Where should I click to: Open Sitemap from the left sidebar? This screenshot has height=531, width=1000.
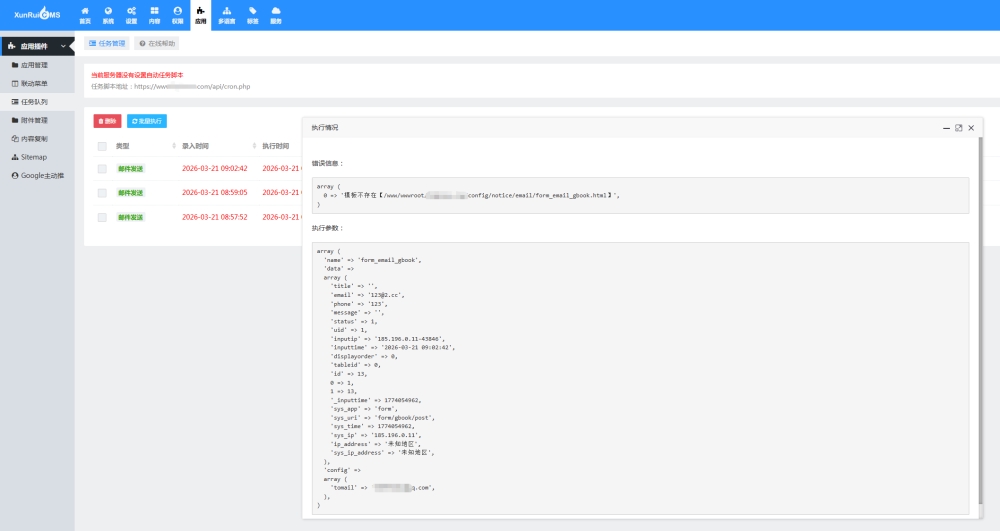click(x=34, y=157)
